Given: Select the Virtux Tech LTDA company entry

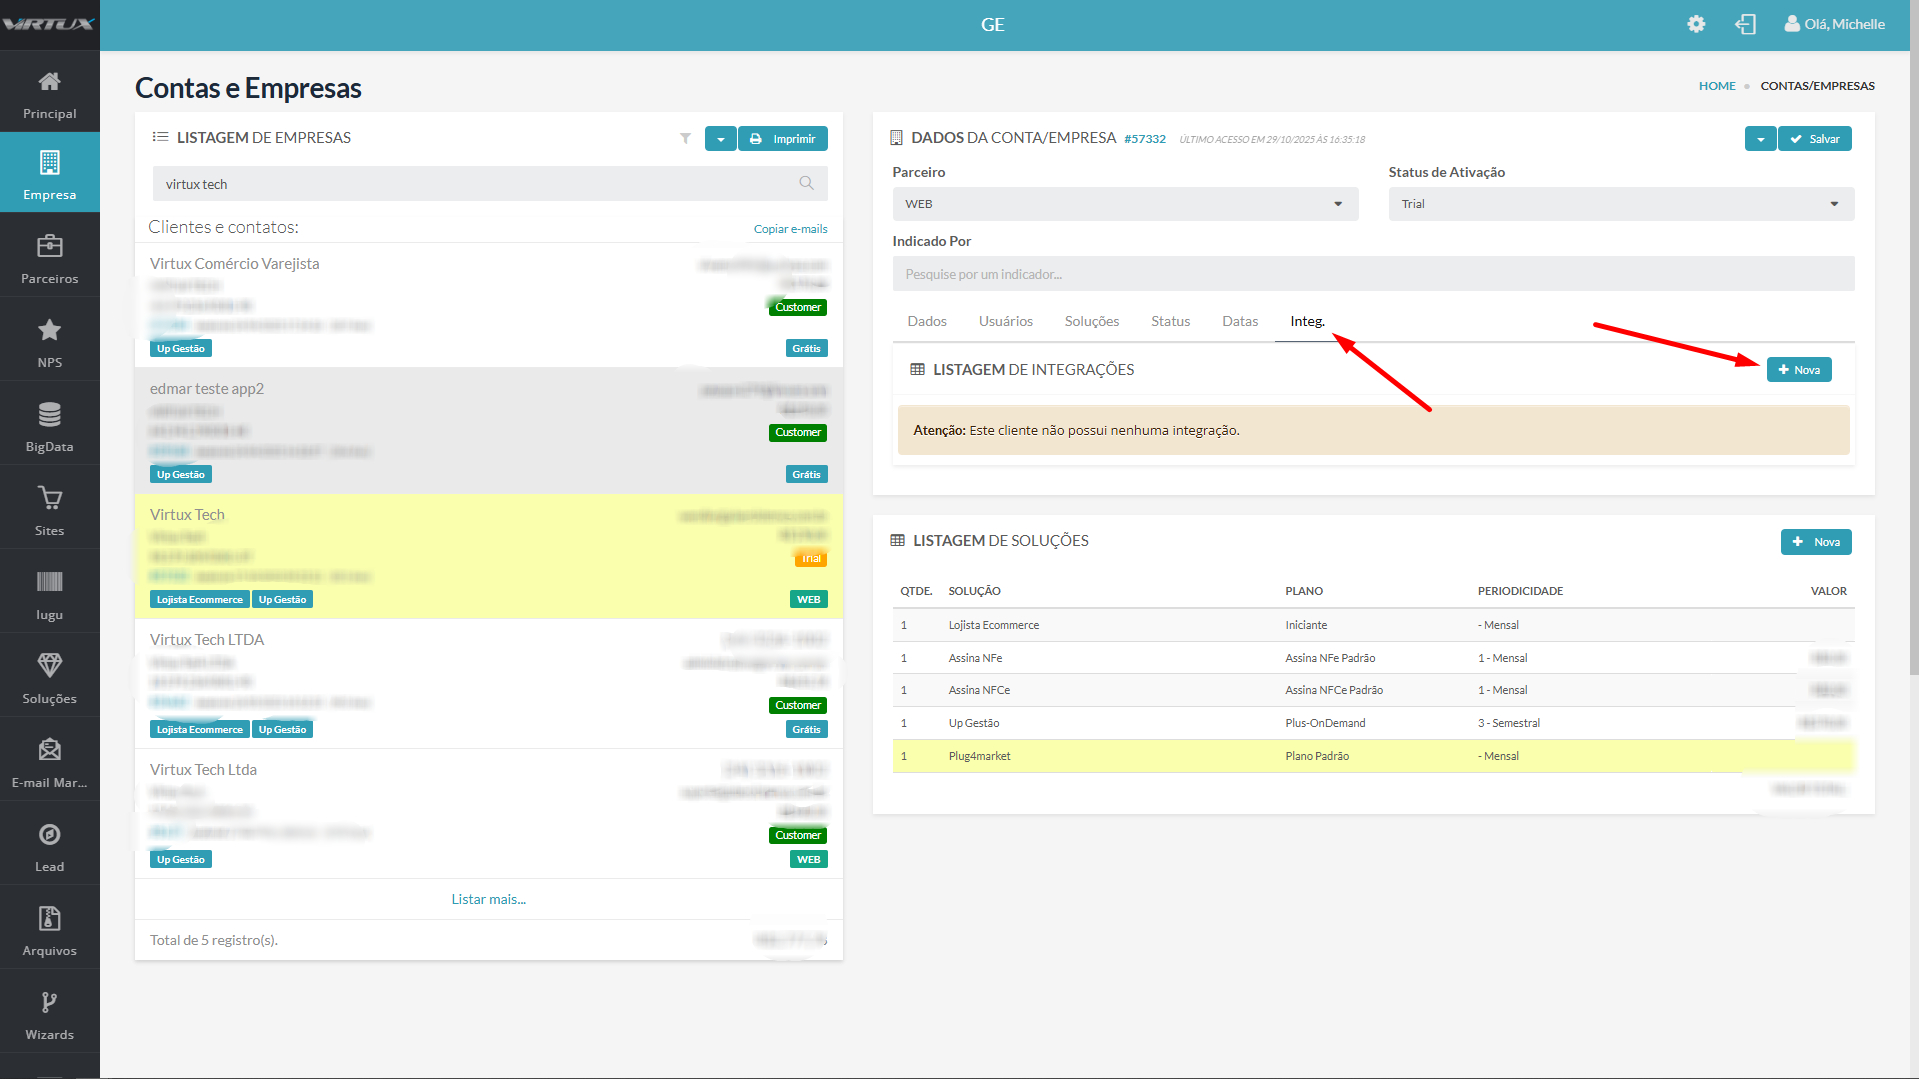Looking at the screenshot, I should (x=207, y=640).
